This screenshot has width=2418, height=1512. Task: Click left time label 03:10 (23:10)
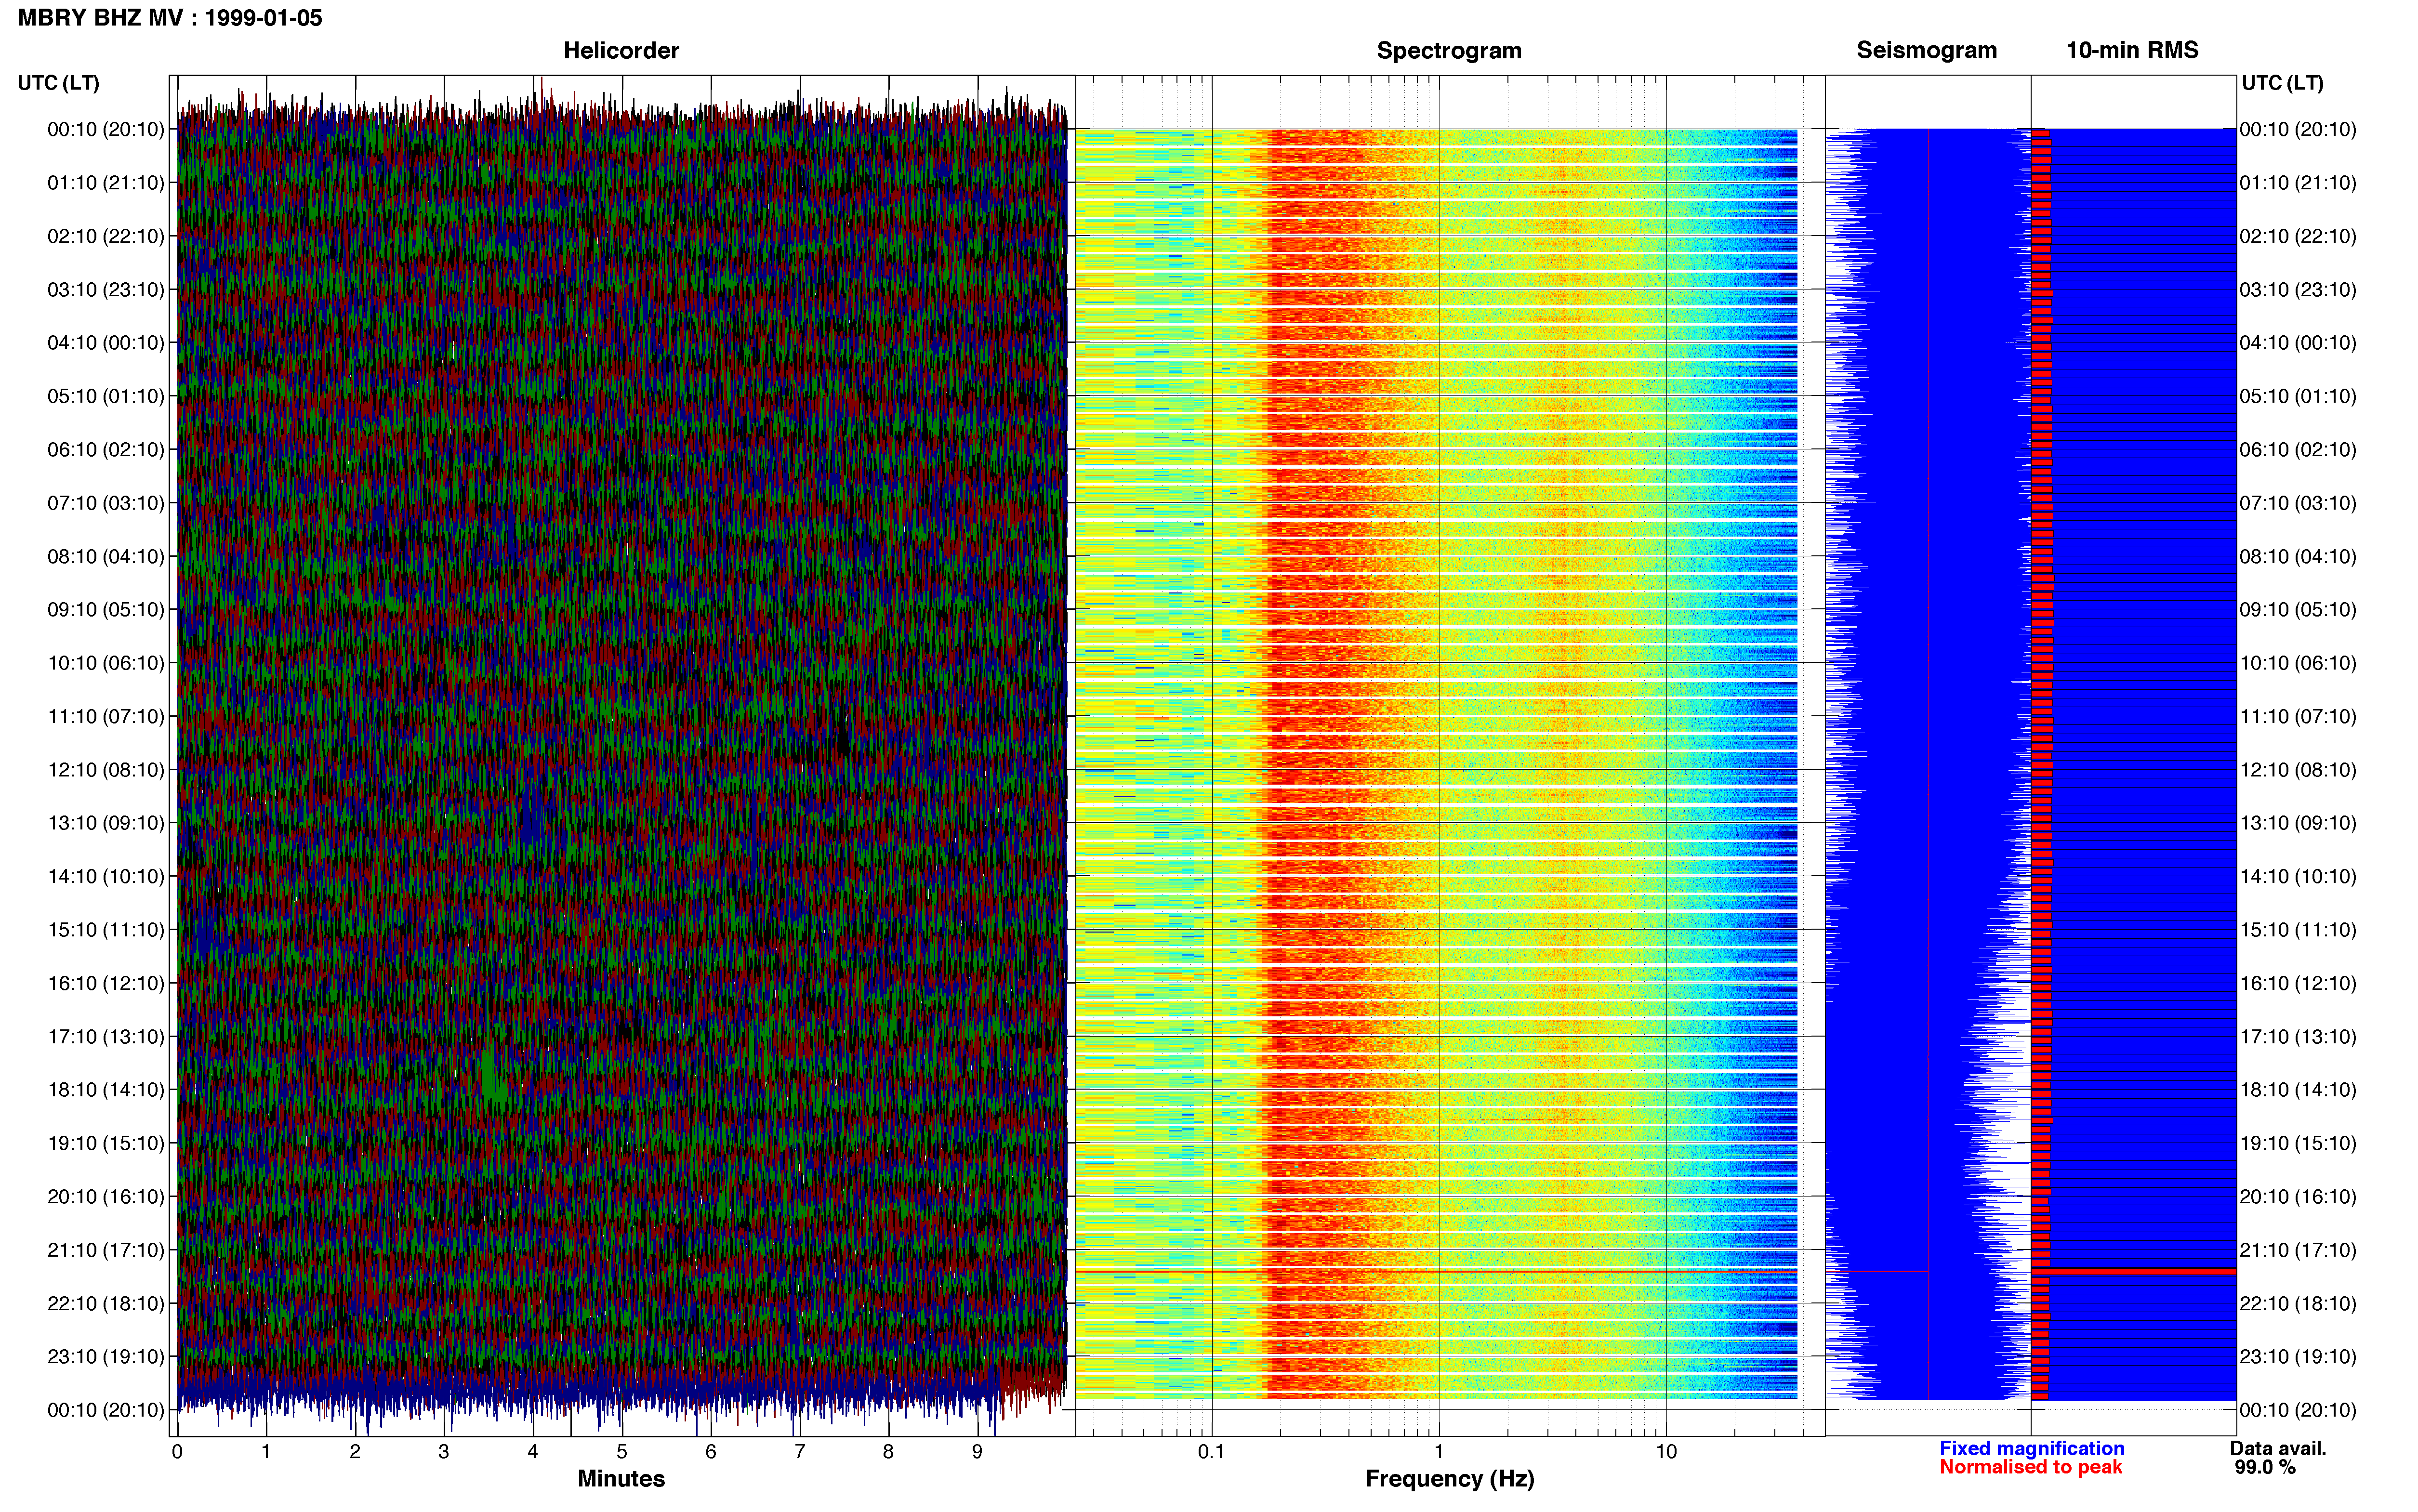[x=106, y=290]
